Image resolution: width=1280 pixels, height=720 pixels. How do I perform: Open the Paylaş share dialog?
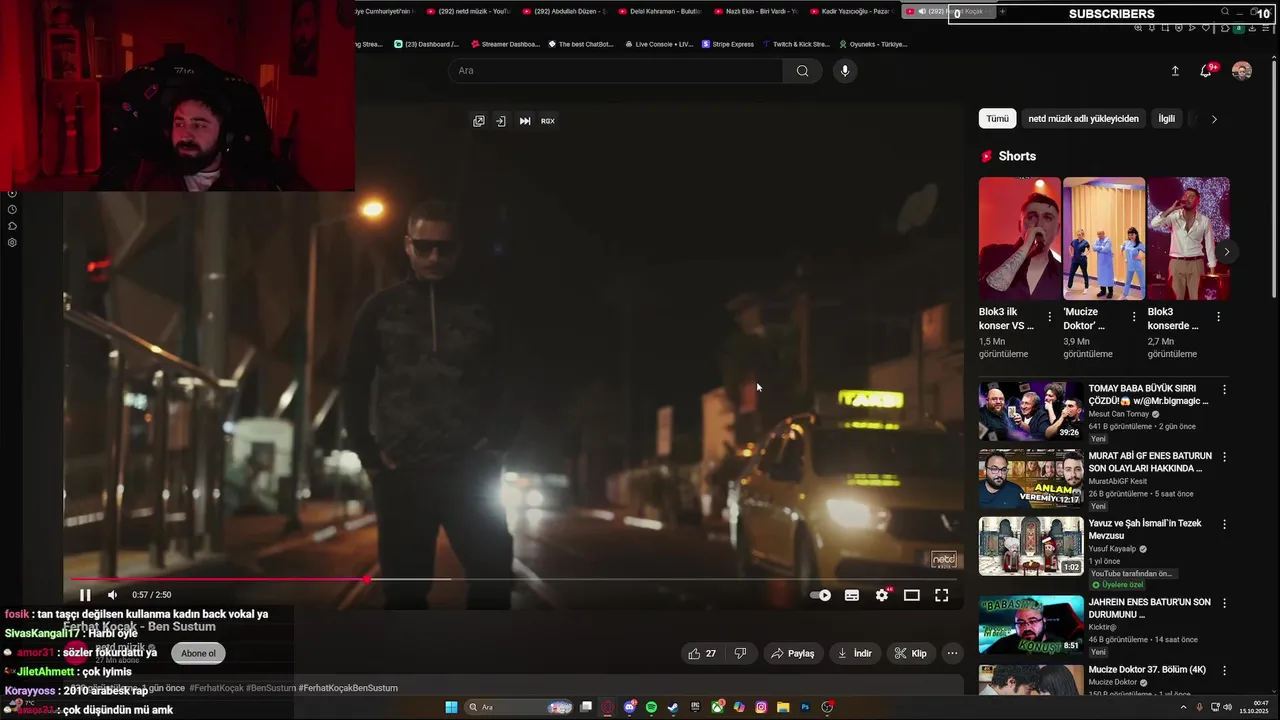pos(793,653)
